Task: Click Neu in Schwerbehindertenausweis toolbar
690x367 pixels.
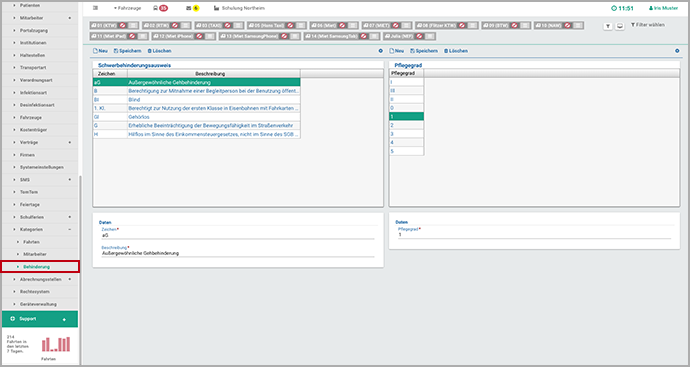Action: coord(100,51)
